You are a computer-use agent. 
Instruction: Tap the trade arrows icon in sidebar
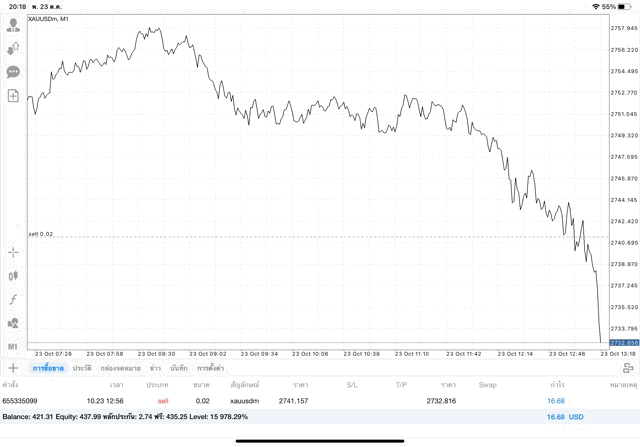pos(13,48)
